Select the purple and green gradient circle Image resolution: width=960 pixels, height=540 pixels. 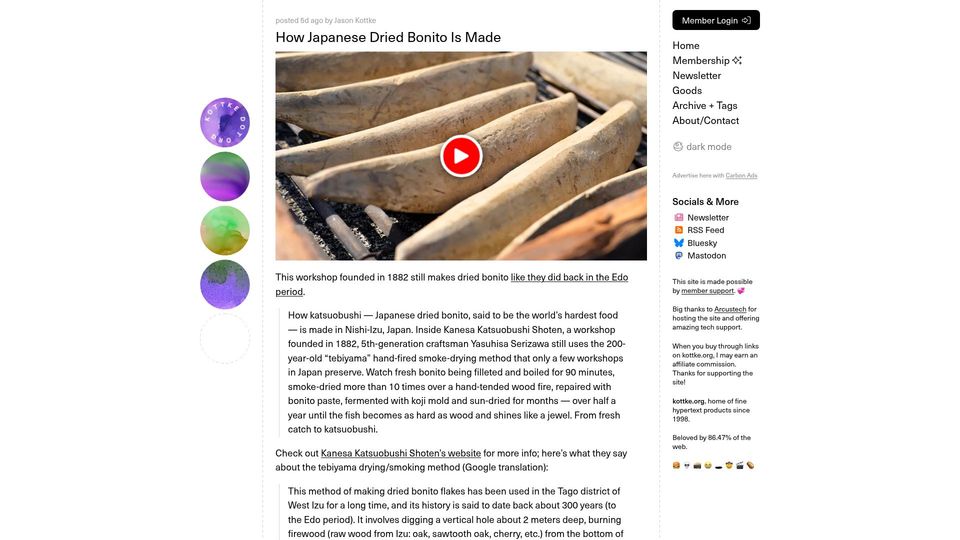225,176
